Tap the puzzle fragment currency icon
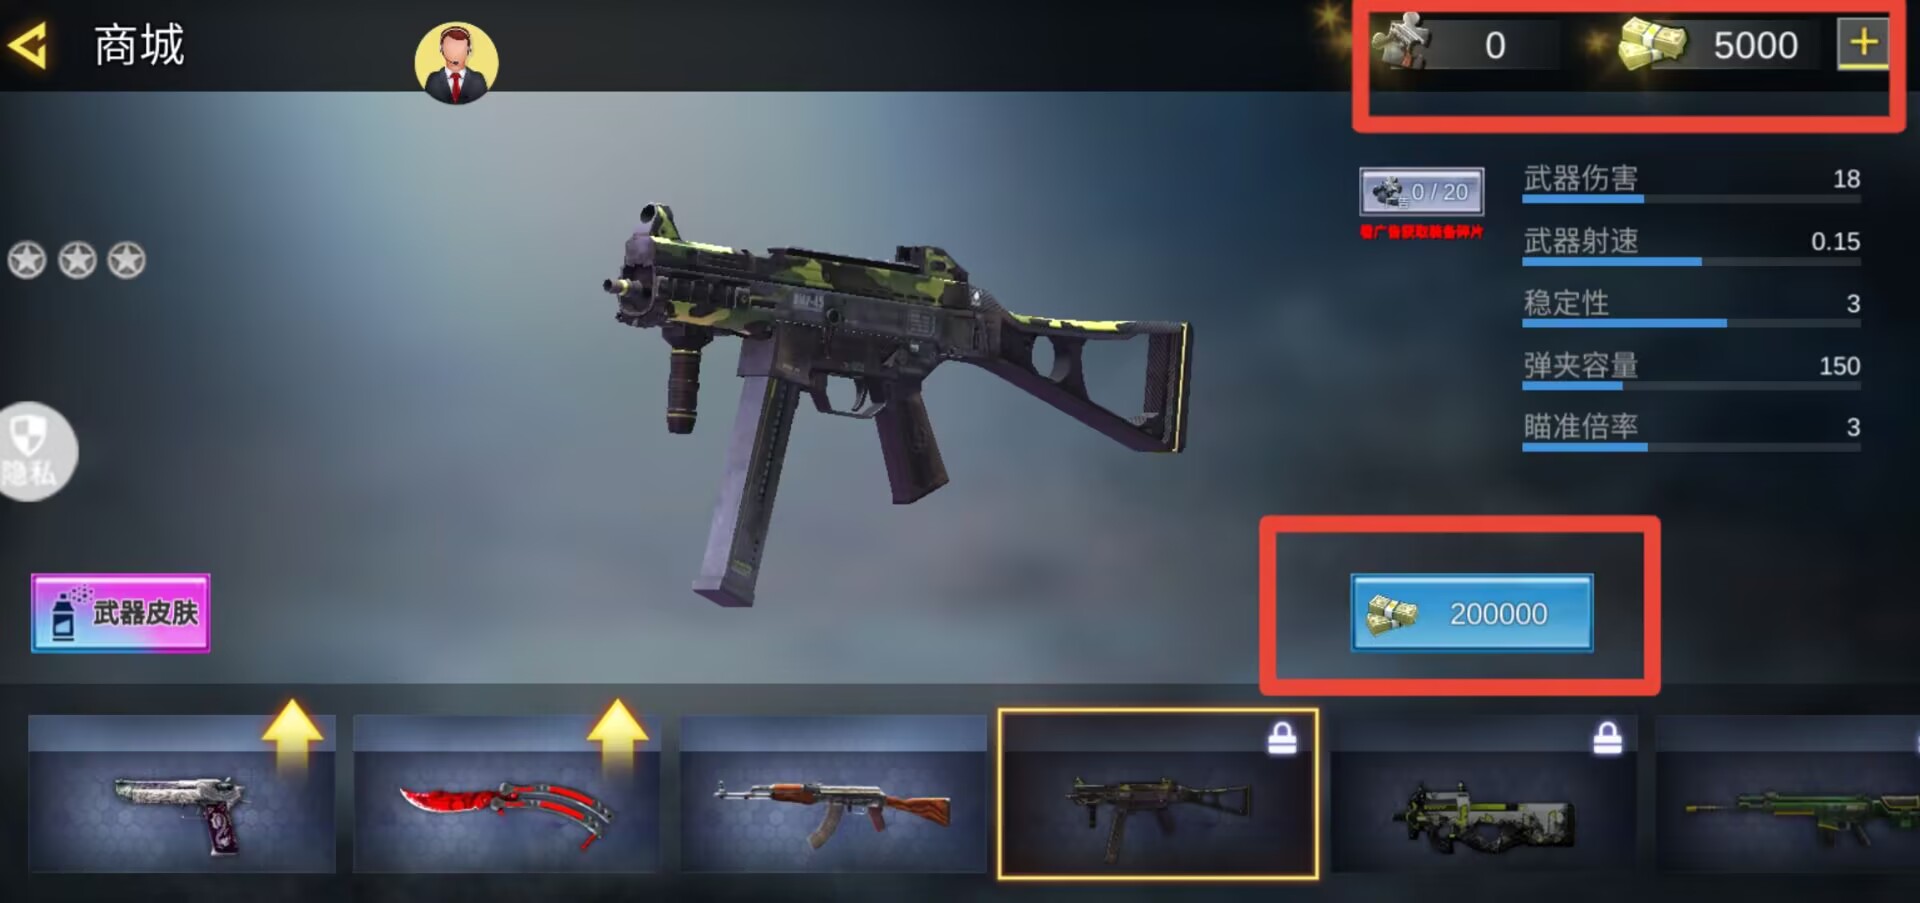 [1401, 42]
